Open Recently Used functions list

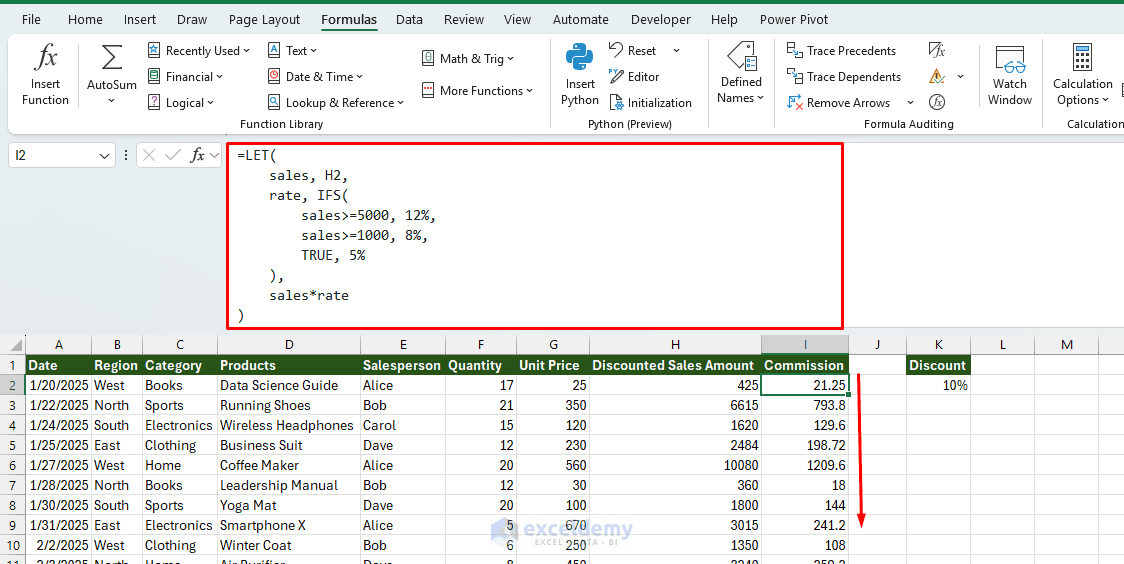click(199, 51)
